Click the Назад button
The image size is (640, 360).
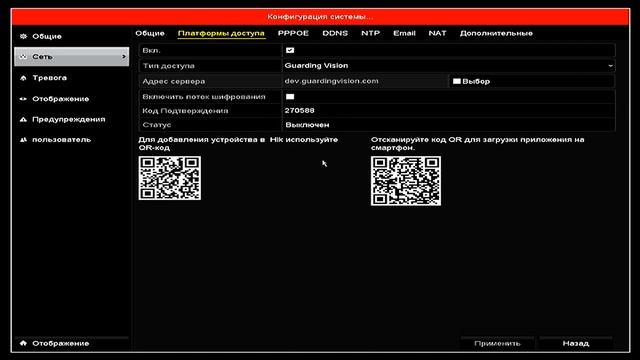click(576, 343)
